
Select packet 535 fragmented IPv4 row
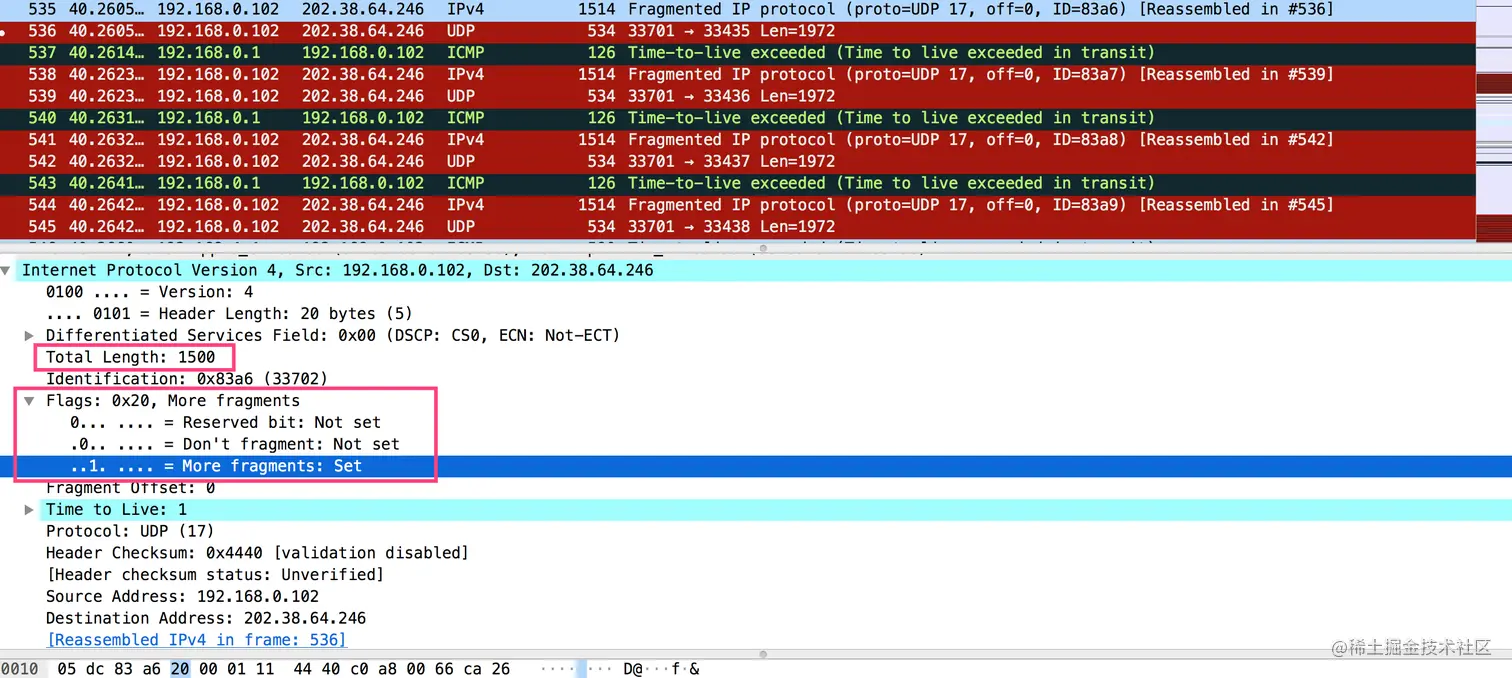pos(738,10)
